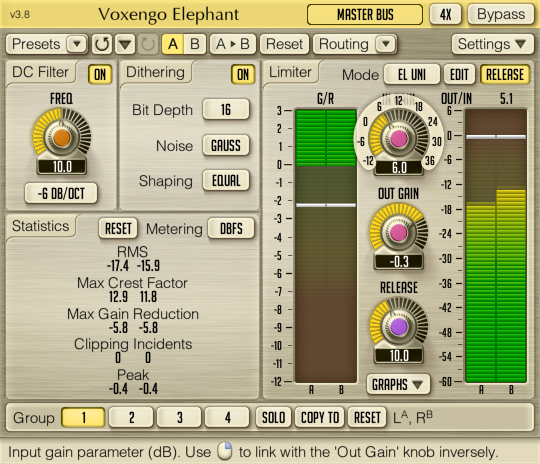The height and width of the screenshot is (464, 540).
Task: Click Max Gain Reduction values -5.8 -5.8
Action: click(x=133, y=328)
